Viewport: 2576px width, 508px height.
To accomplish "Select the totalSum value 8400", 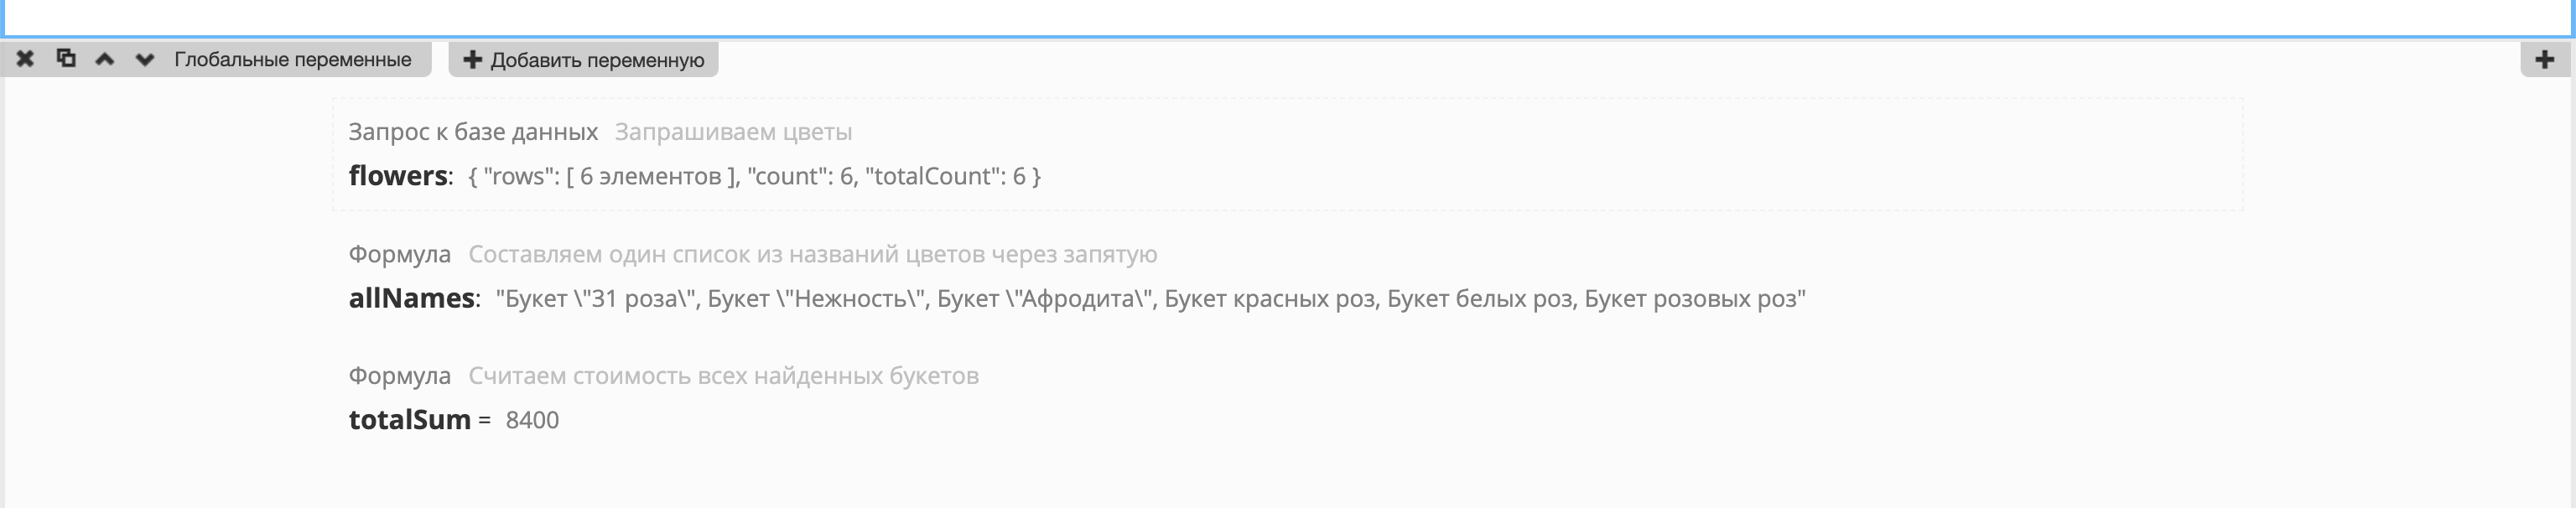I will (x=532, y=420).
